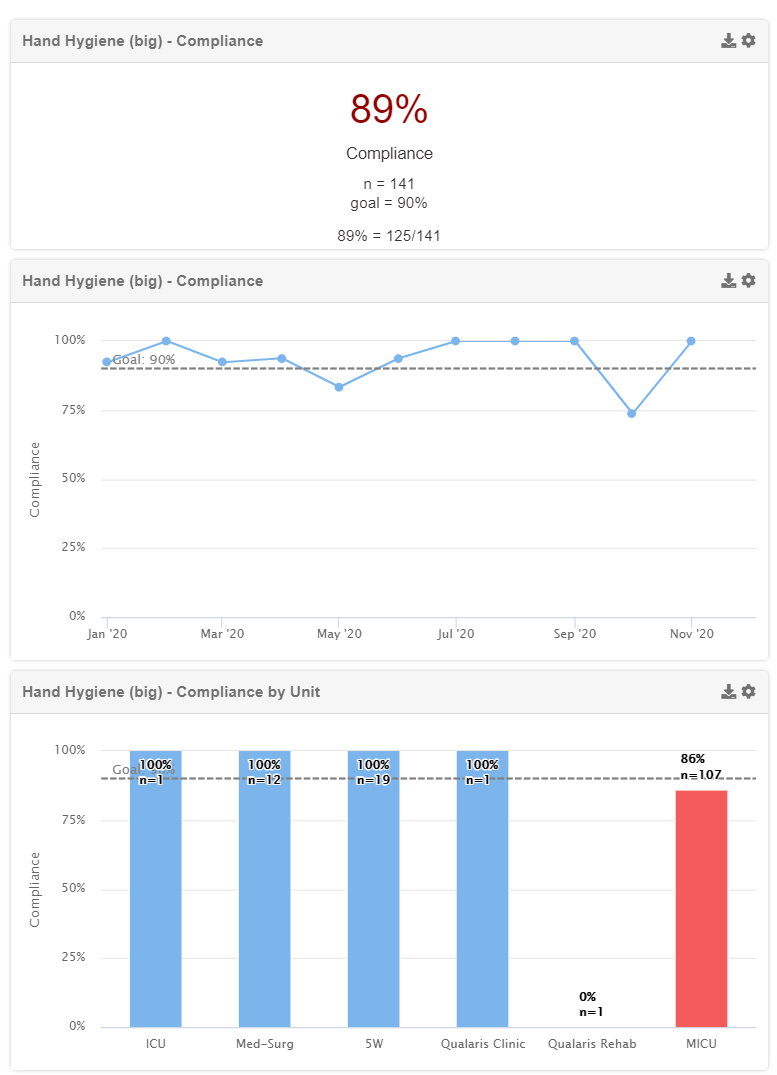Click the May data point on line chart

tap(339, 387)
